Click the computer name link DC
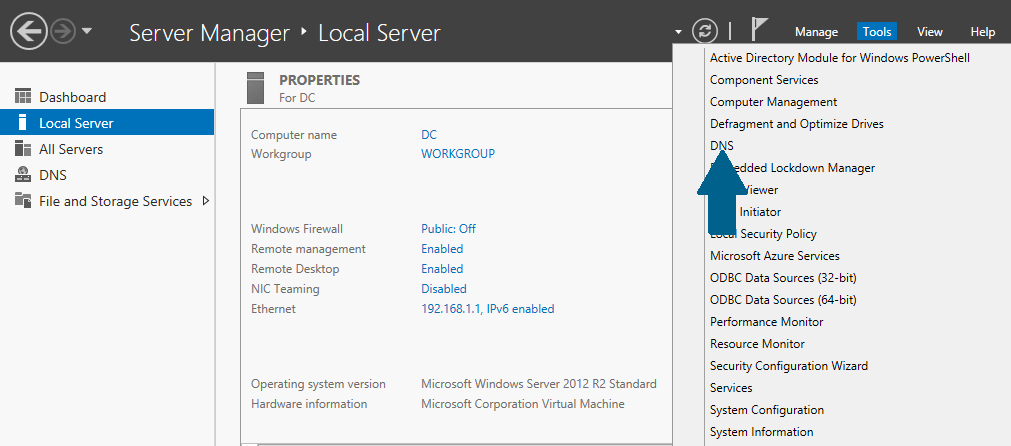Screen dimensions: 1011x446 (429, 135)
